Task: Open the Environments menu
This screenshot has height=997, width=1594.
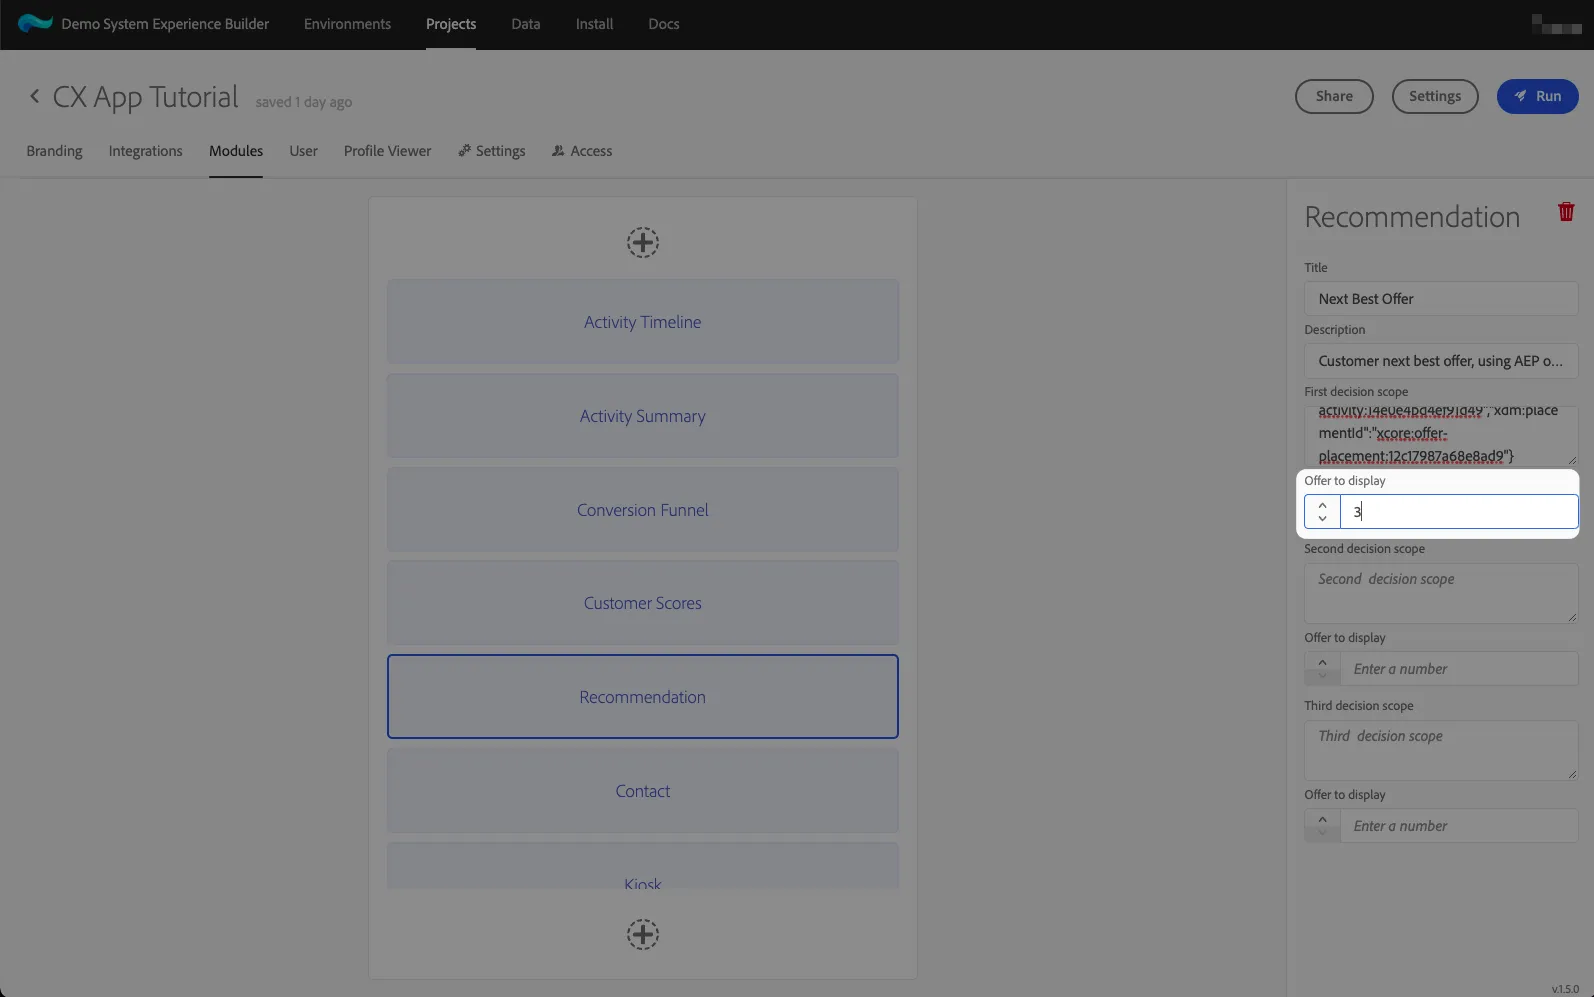Action: (x=347, y=24)
